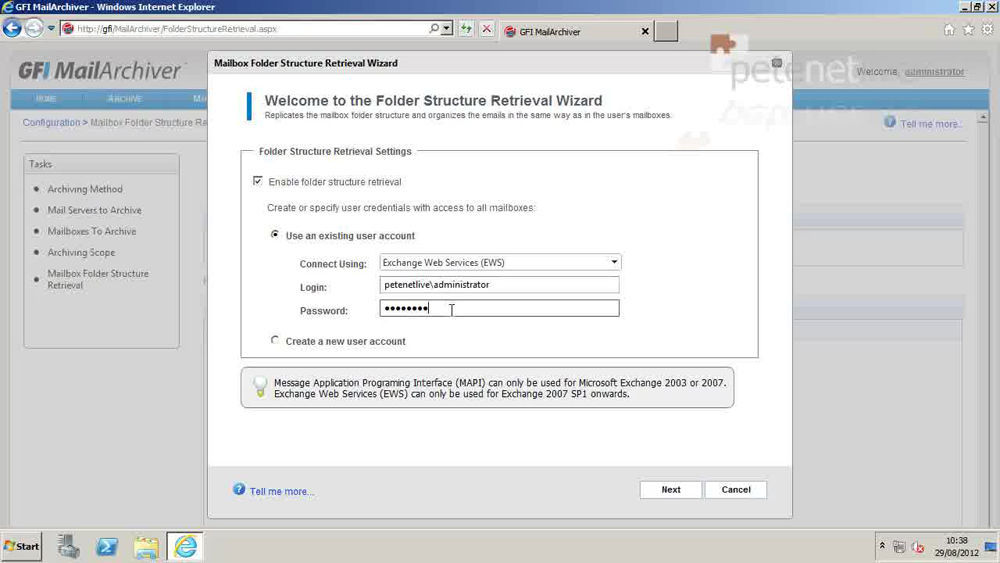
Task: Click the browser Home icon
Action: [949, 29]
